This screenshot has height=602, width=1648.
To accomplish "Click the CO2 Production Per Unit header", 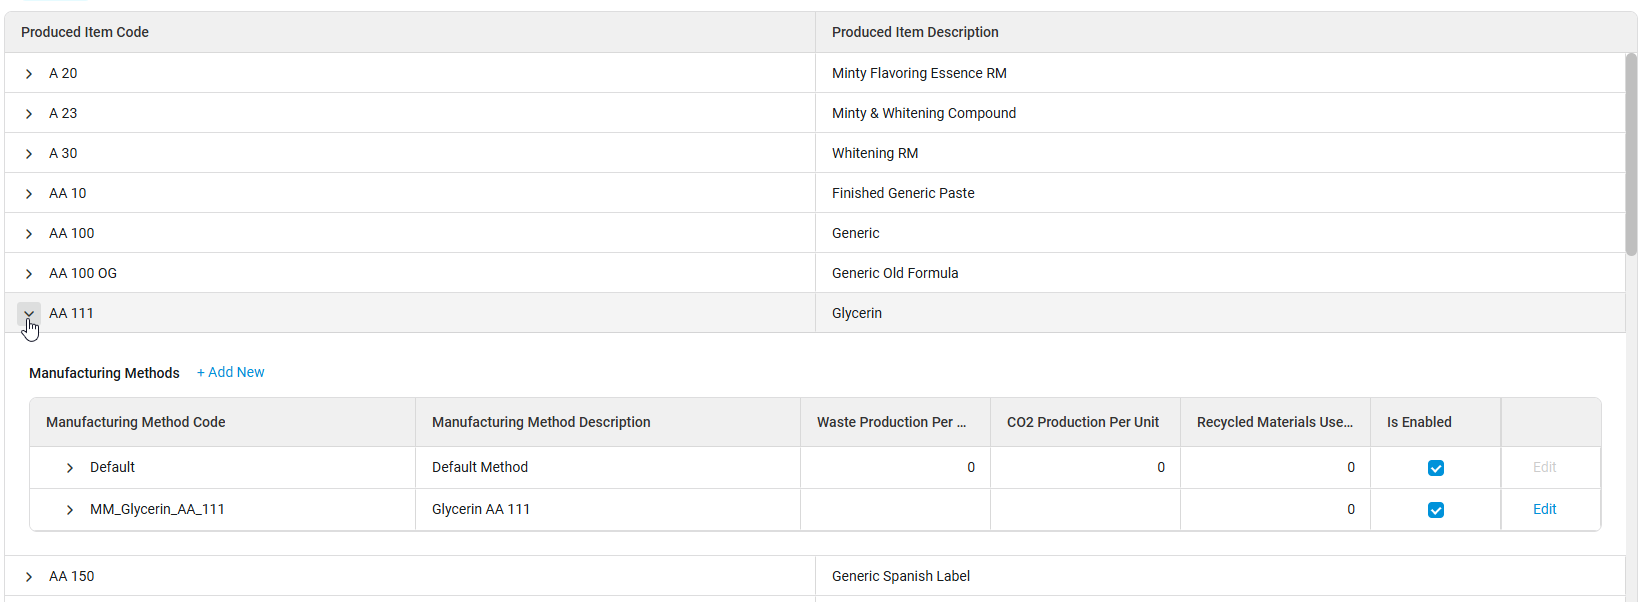I will [x=1083, y=422].
